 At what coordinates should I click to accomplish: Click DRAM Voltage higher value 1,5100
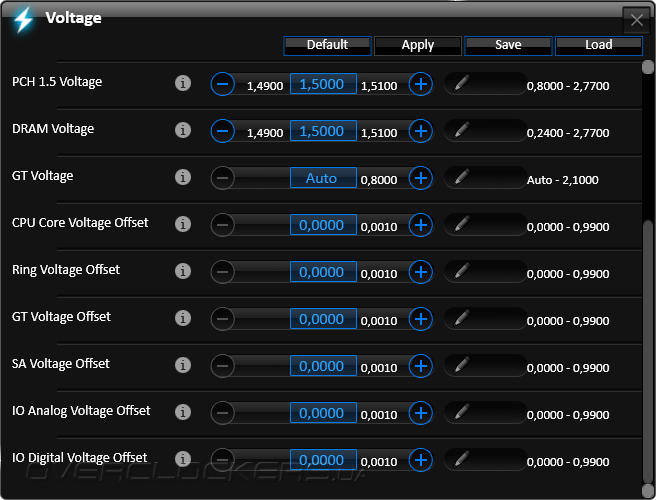pyautogui.click(x=379, y=133)
